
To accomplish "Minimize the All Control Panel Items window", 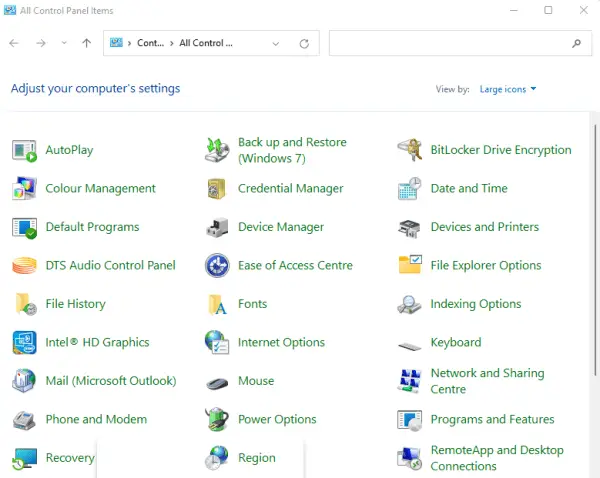I will [x=514, y=10].
